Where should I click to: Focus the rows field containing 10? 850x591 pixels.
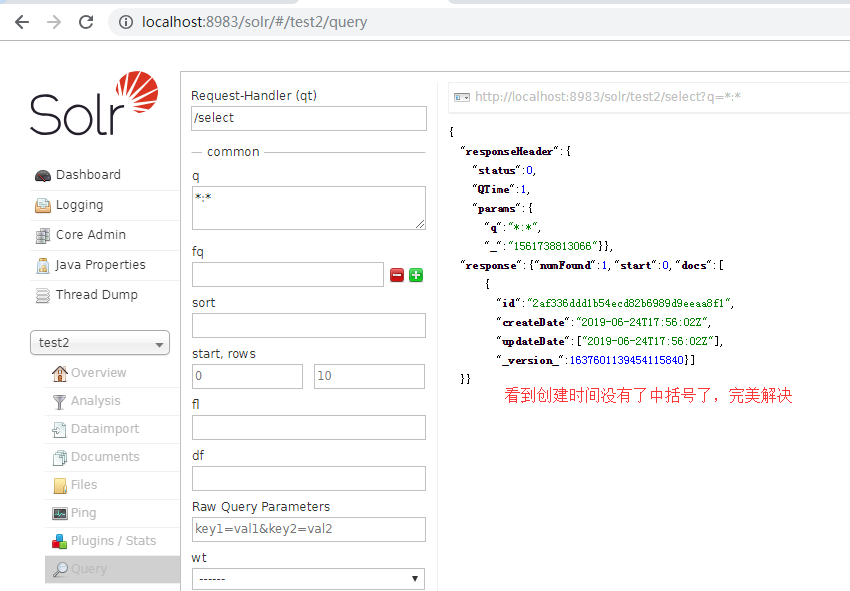coord(369,376)
